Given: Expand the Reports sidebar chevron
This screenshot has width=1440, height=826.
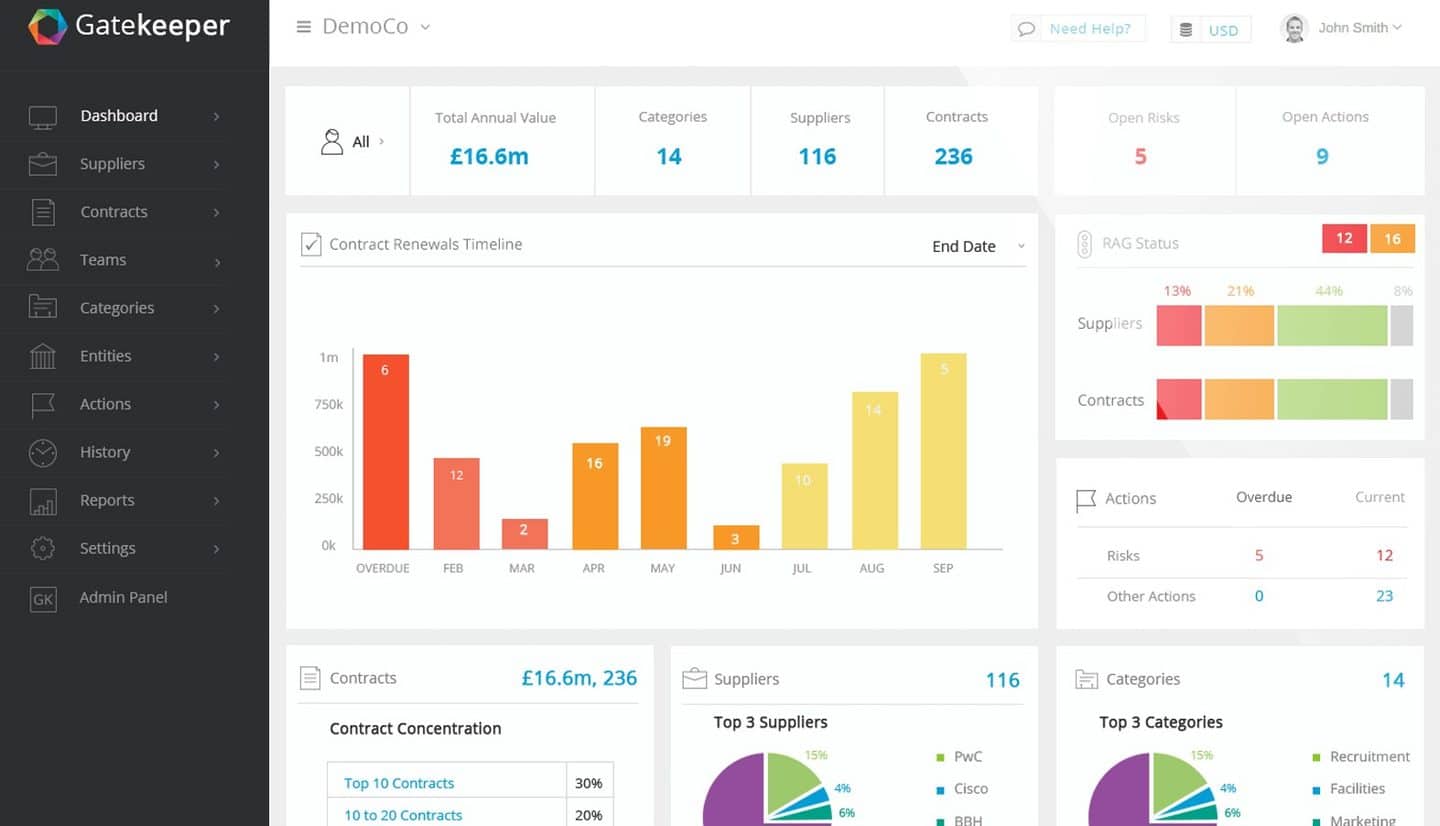Looking at the screenshot, I should pos(216,501).
